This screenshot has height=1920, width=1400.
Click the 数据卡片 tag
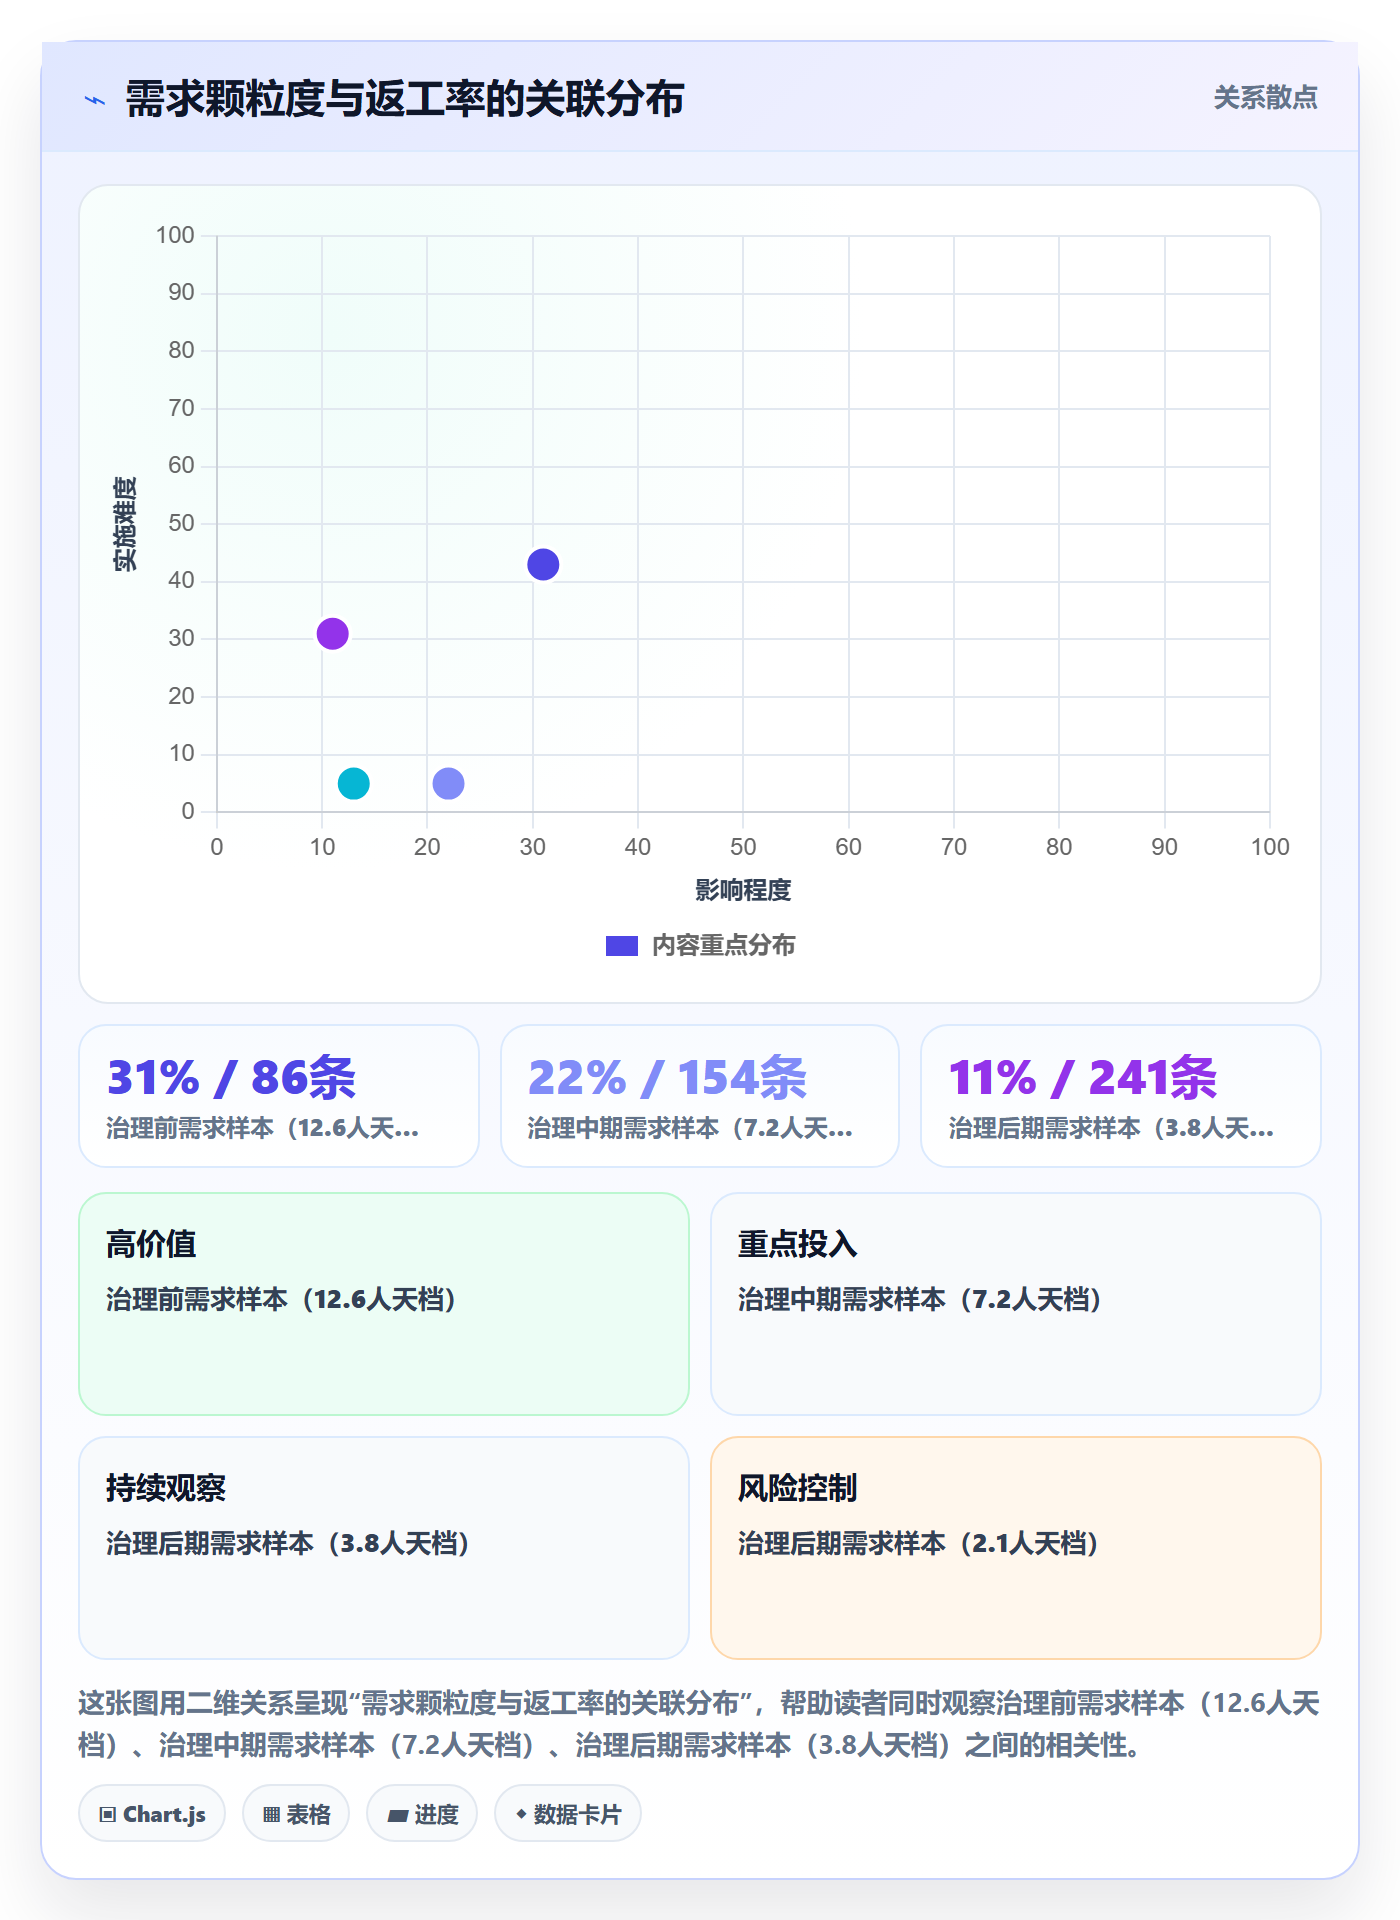pyautogui.click(x=568, y=1814)
